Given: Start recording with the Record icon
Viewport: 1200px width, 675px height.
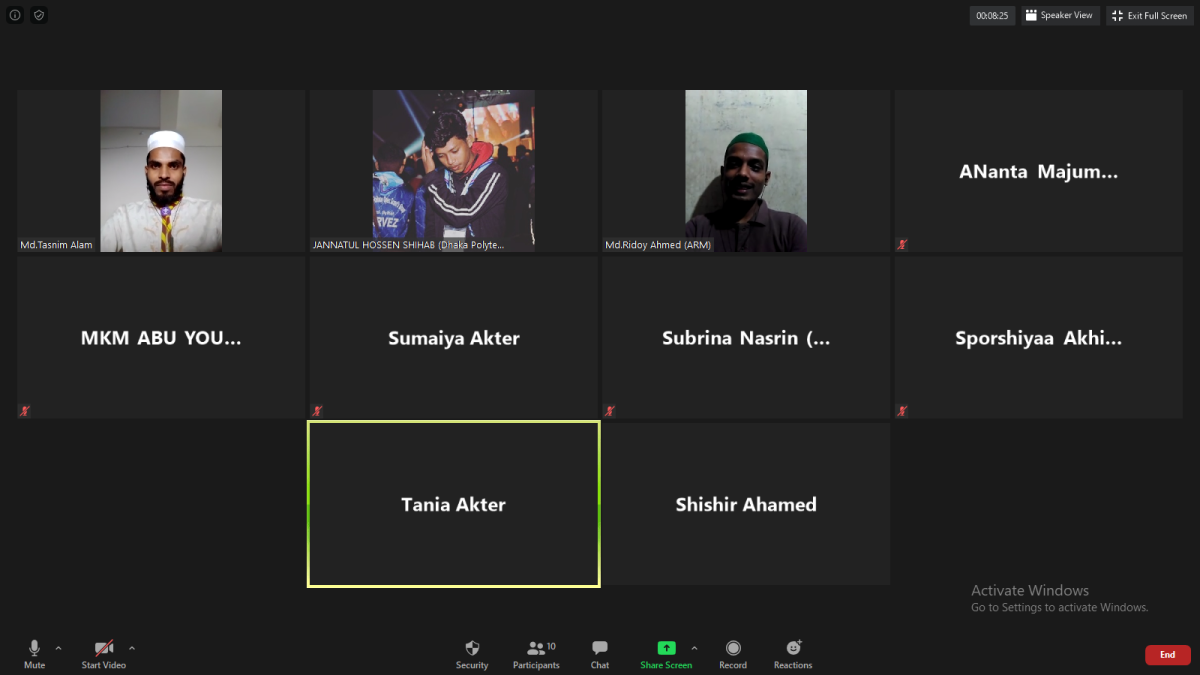Looking at the screenshot, I should [733, 652].
